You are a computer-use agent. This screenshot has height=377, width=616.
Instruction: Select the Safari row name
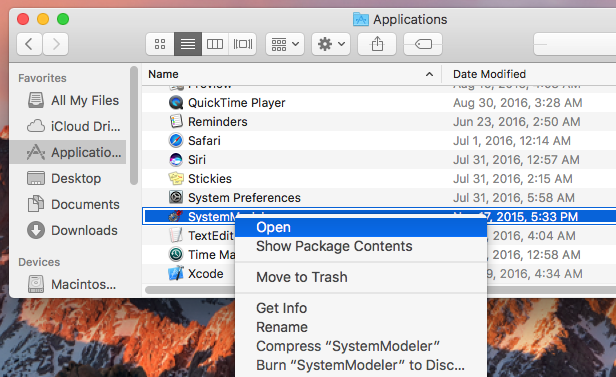pyautogui.click(x=204, y=141)
